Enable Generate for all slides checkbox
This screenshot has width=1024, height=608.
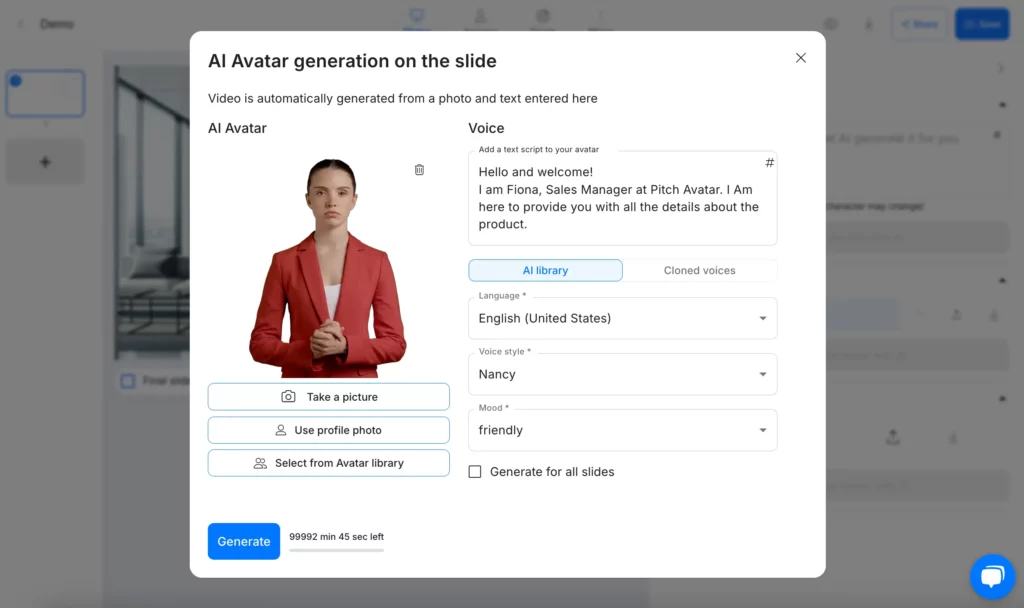[475, 472]
